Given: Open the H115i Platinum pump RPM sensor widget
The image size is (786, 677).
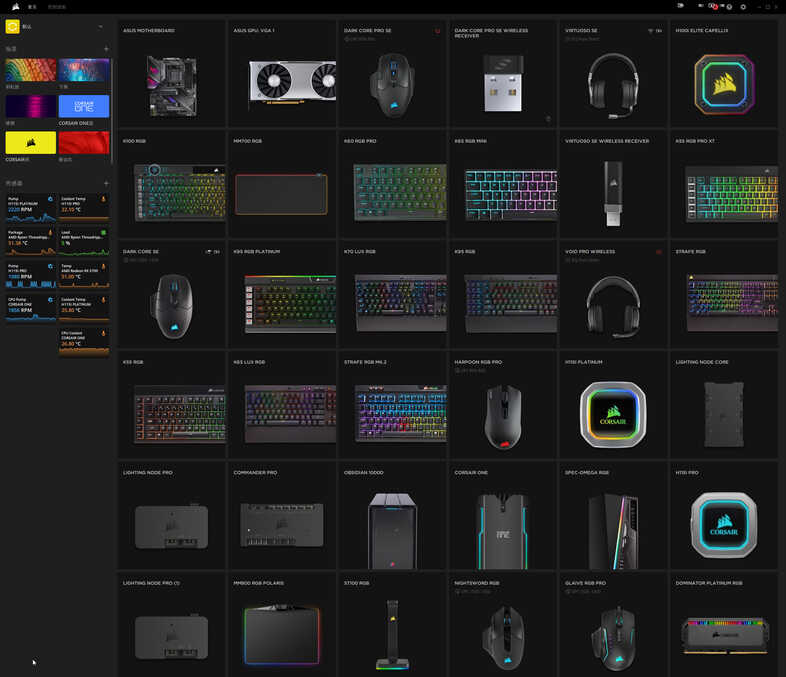Looking at the screenshot, I should point(31,208).
